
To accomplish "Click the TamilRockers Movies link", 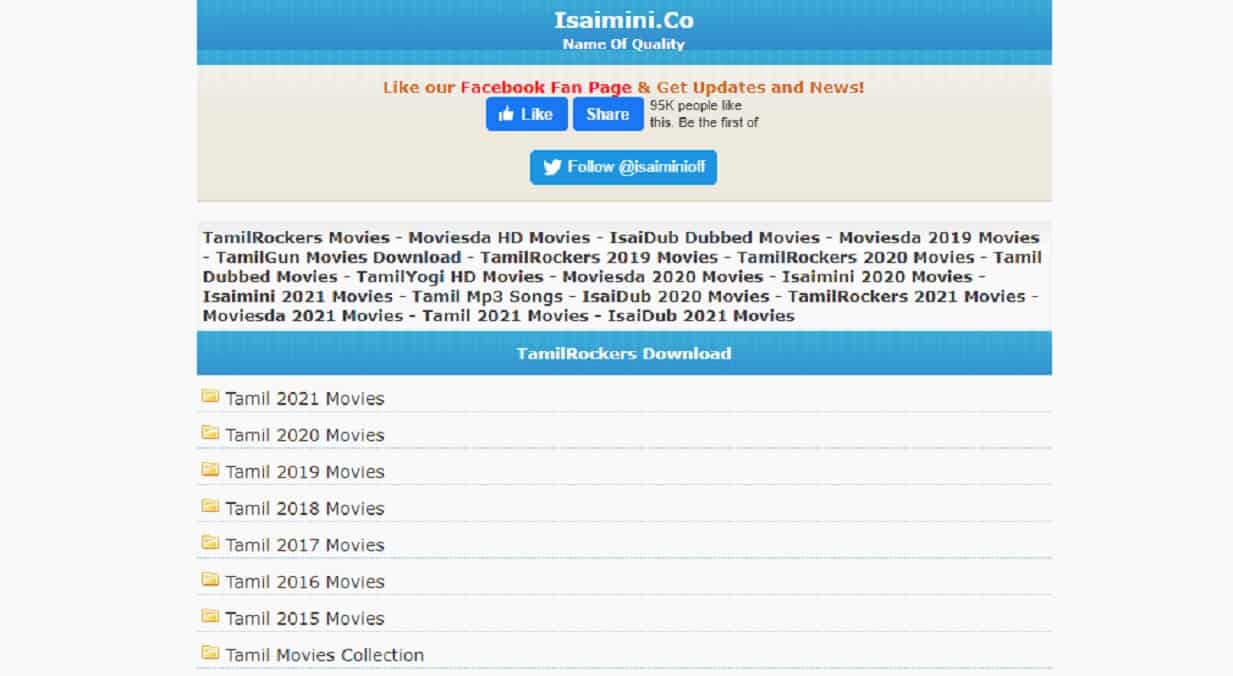I will [x=296, y=238].
